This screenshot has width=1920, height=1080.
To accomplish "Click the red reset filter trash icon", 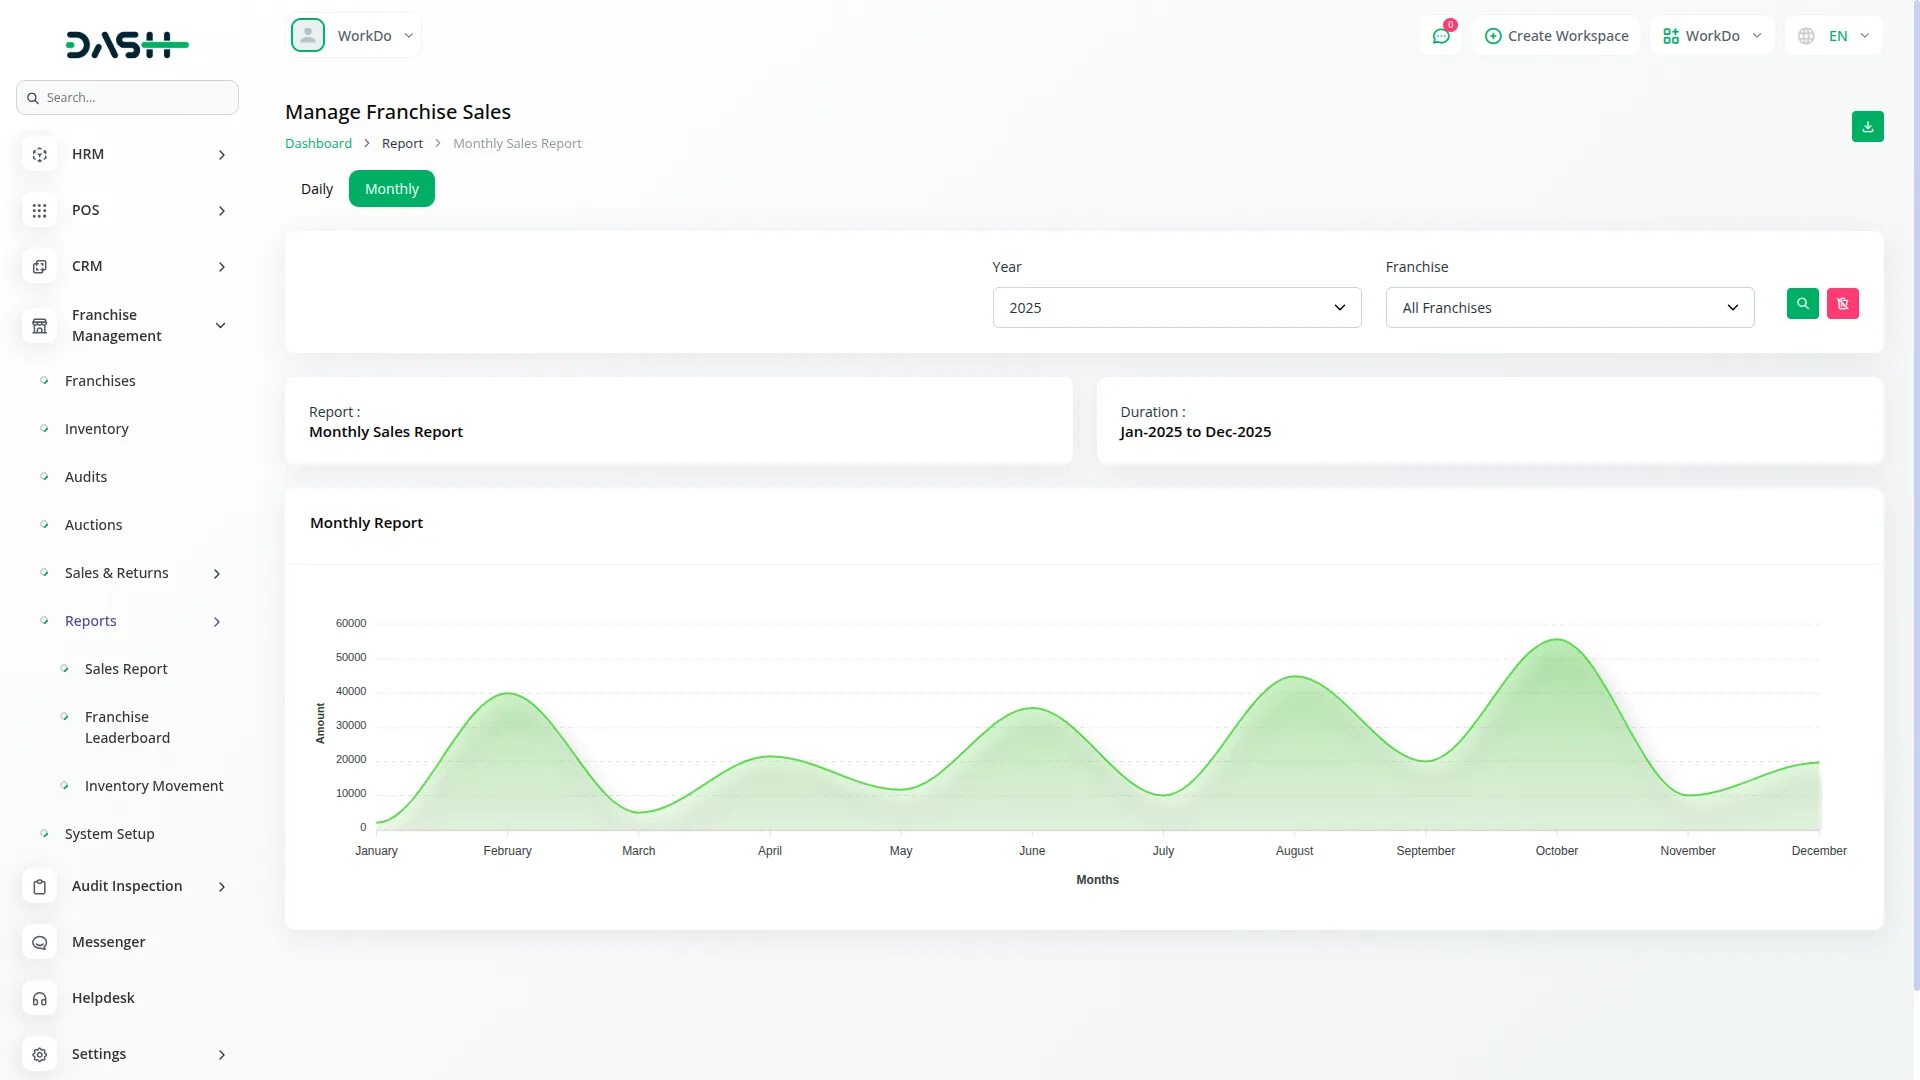I will pyautogui.click(x=1842, y=304).
